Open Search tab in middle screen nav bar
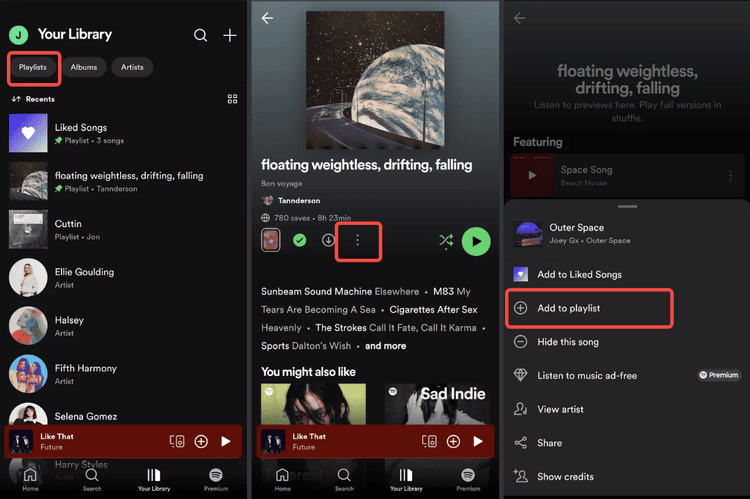This screenshot has width=750, height=499. (344, 480)
